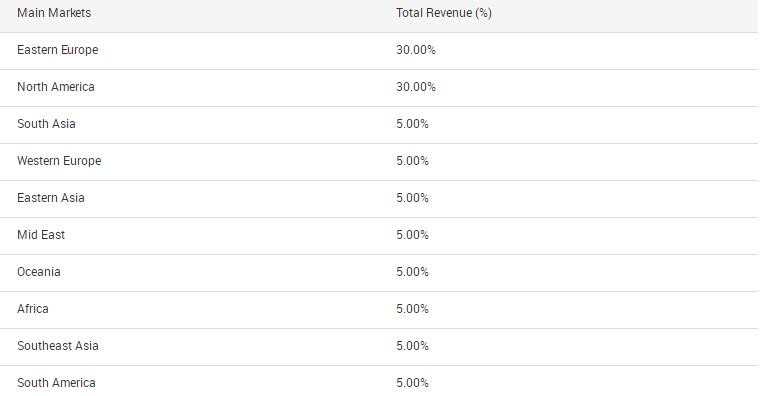
Task: Click North America's 30.00% revenue value
Action: 416,87
